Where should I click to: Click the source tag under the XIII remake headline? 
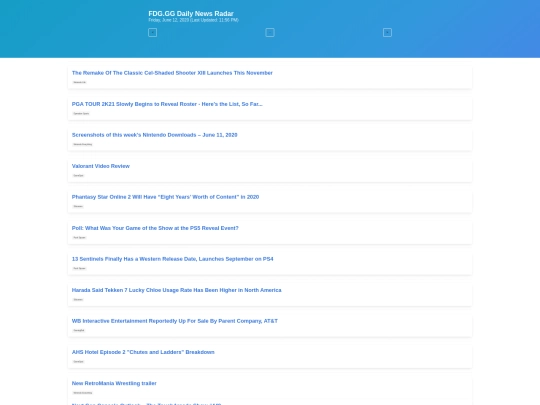pyautogui.click(x=80, y=82)
